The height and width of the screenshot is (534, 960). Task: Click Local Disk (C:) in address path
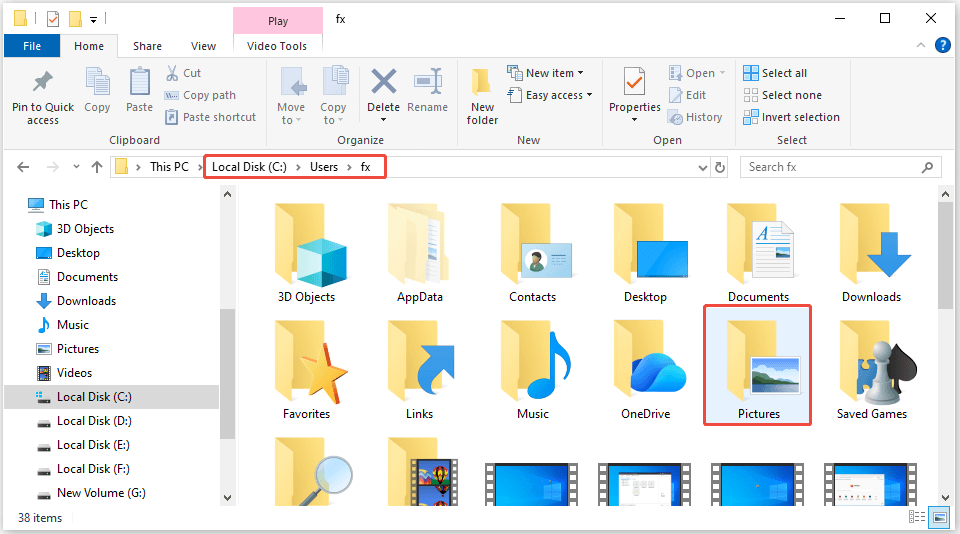tap(249, 167)
